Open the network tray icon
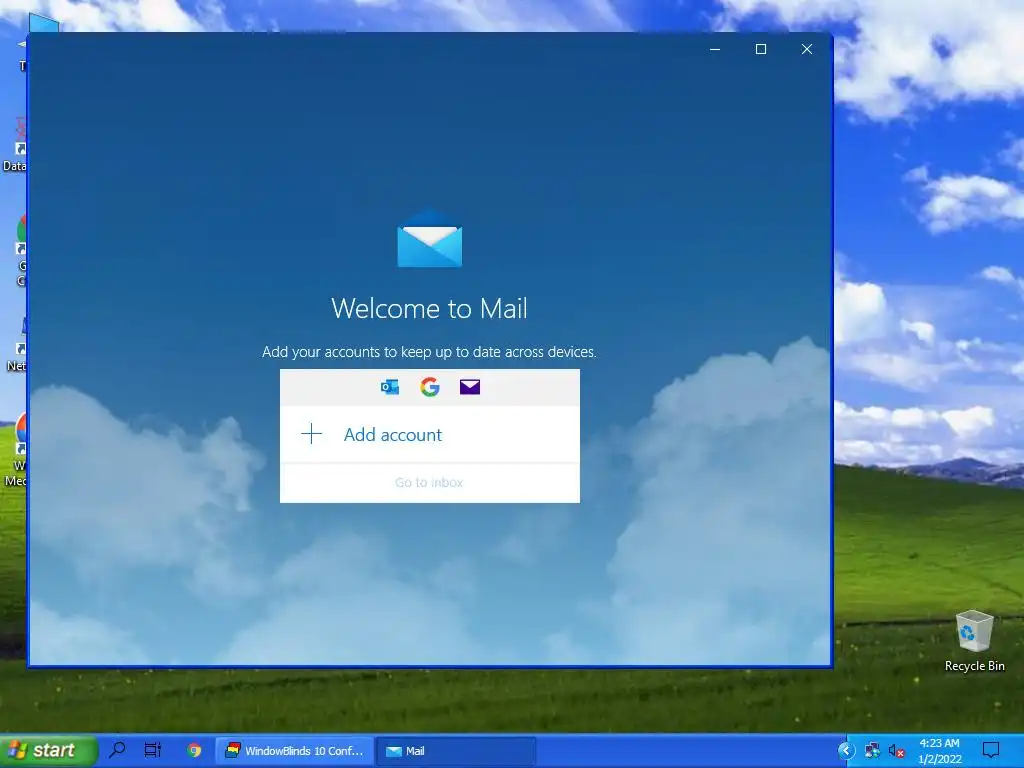This screenshot has width=1024, height=768. [x=872, y=751]
